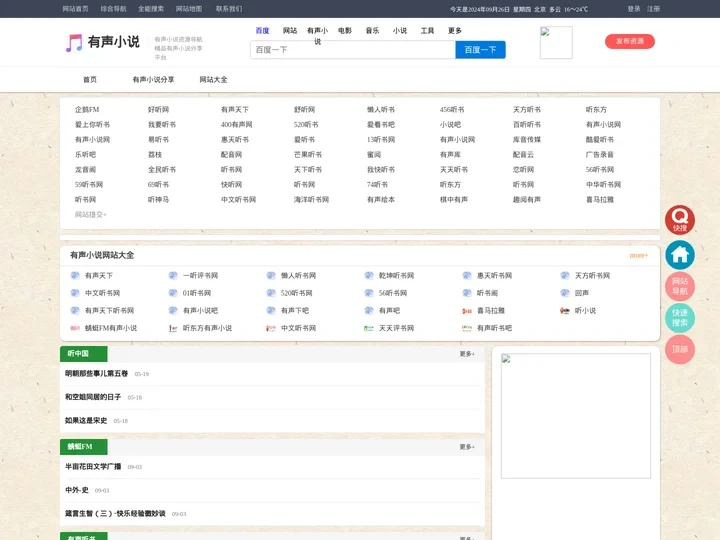
Task: Open the article 明朝那些事儿第五卷
Action: click(96, 373)
